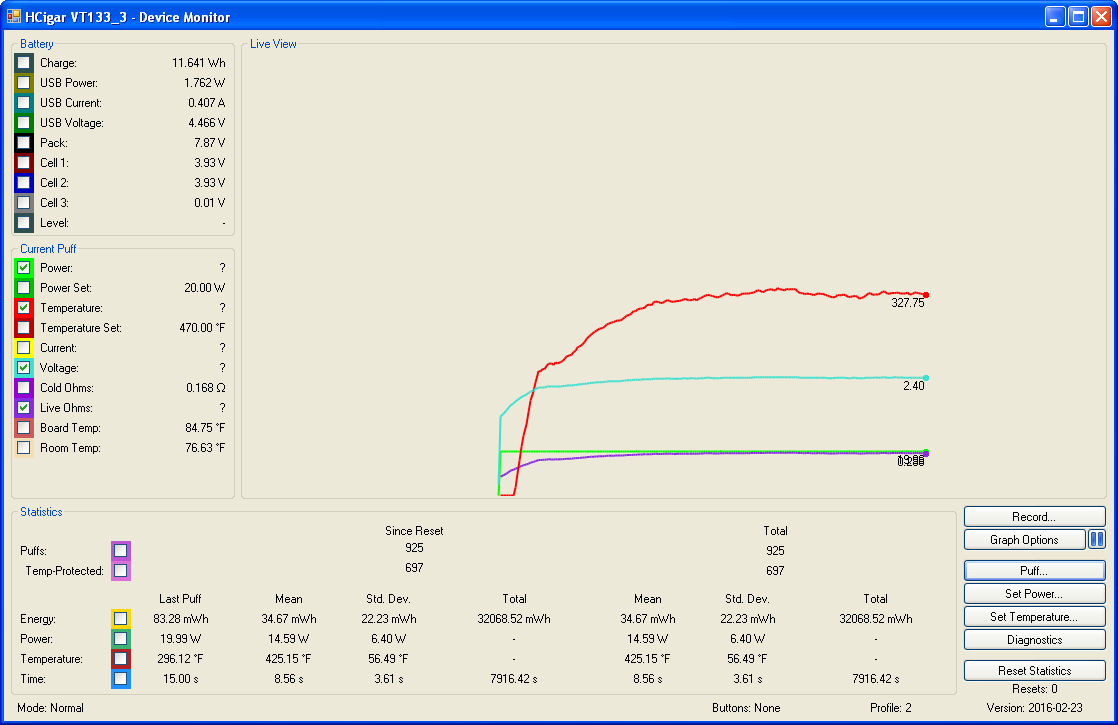Enable Board Temp graph checkbox
The width and height of the screenshot is (1118, 725).
(24, 428)
